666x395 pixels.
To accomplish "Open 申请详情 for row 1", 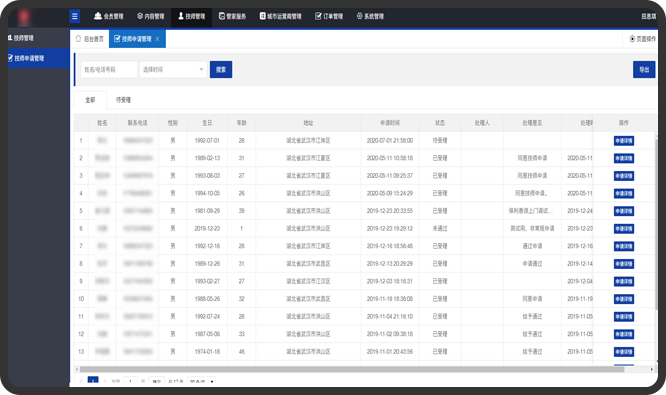I will [624, 141].
